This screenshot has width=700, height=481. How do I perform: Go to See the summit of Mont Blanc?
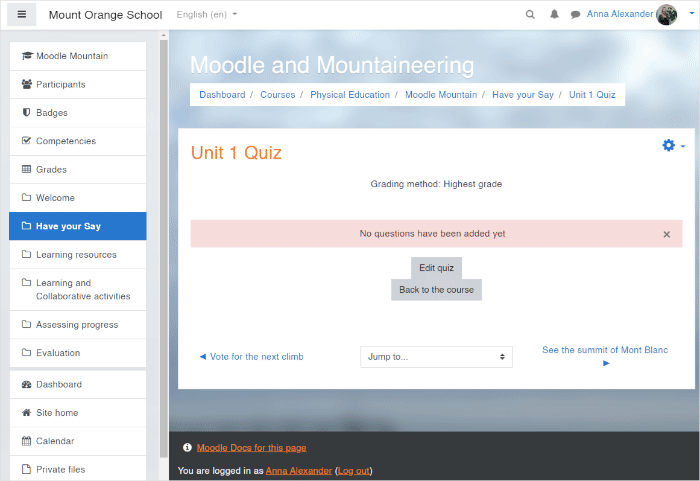pos(605,350)
